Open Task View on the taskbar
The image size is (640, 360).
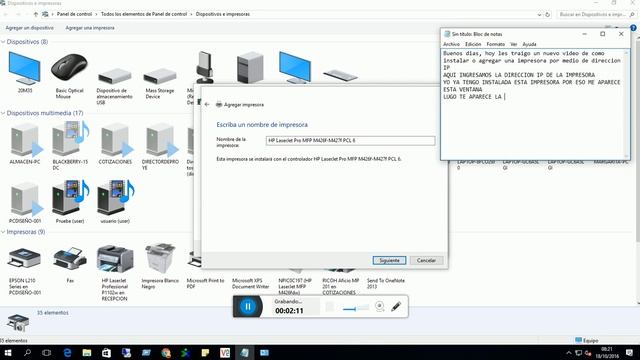coord(47,353)
